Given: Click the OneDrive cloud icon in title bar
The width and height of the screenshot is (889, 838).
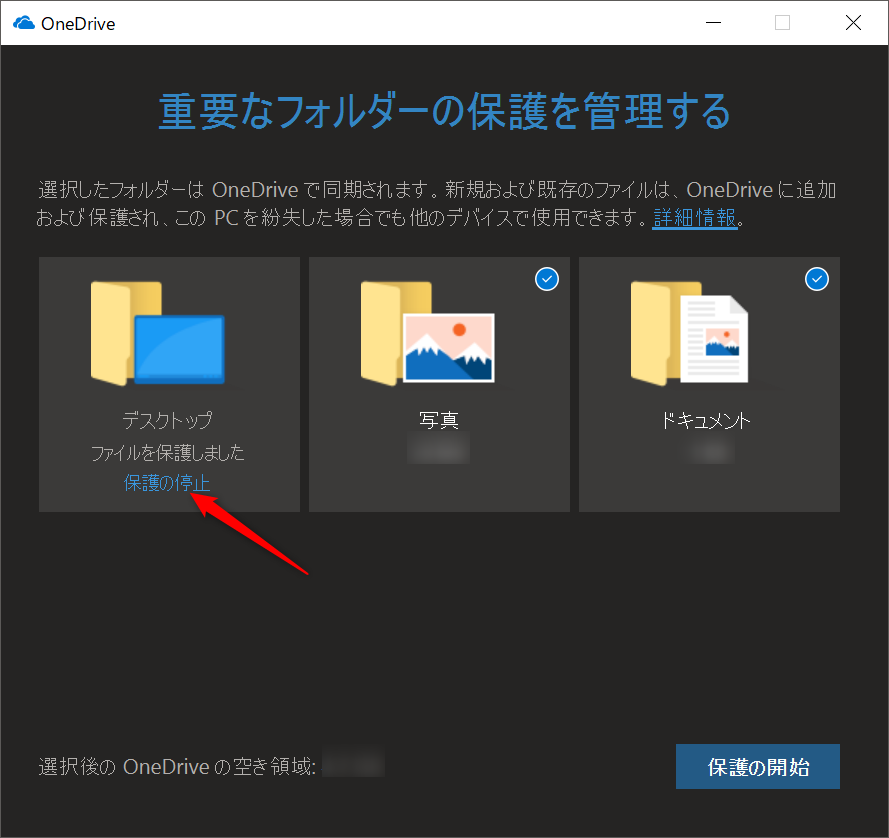Looking at the screenshot, I should (x=24, y=23).
